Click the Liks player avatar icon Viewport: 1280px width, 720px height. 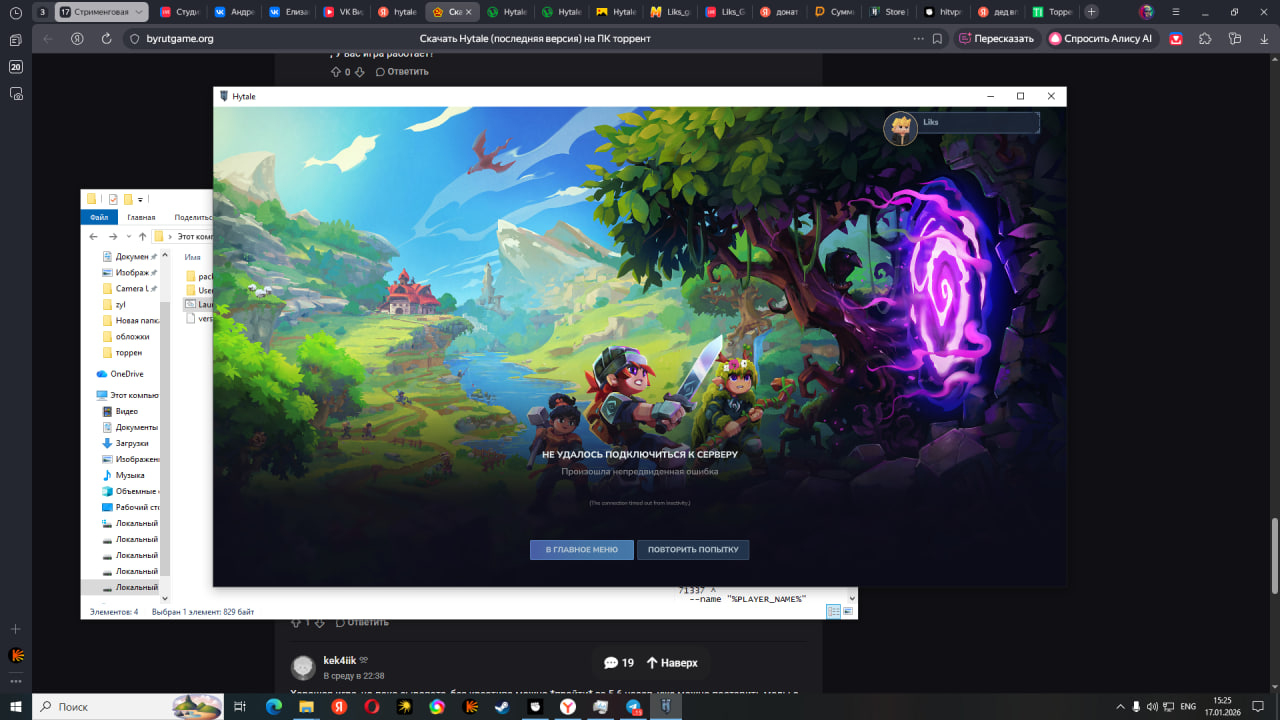coord(901,128)
